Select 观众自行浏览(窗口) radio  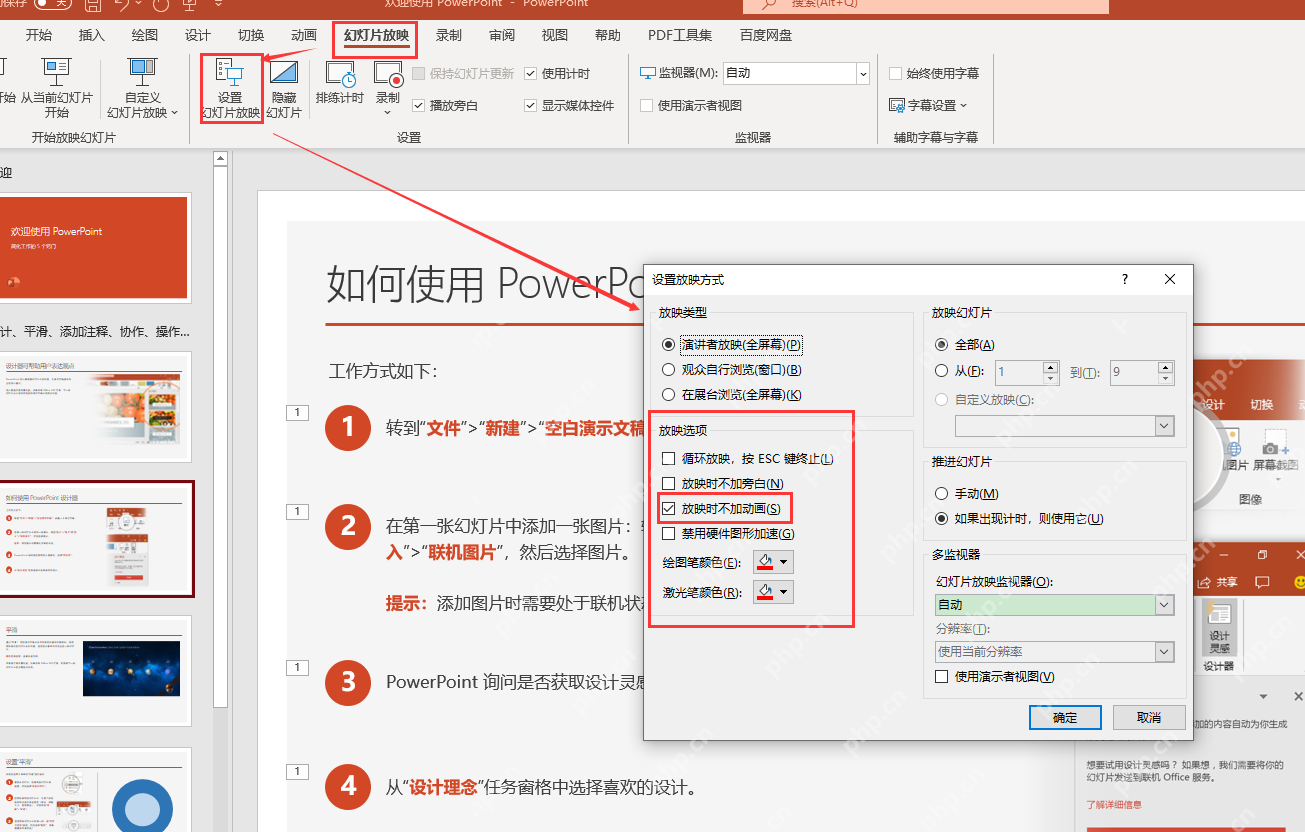[669, 370]
